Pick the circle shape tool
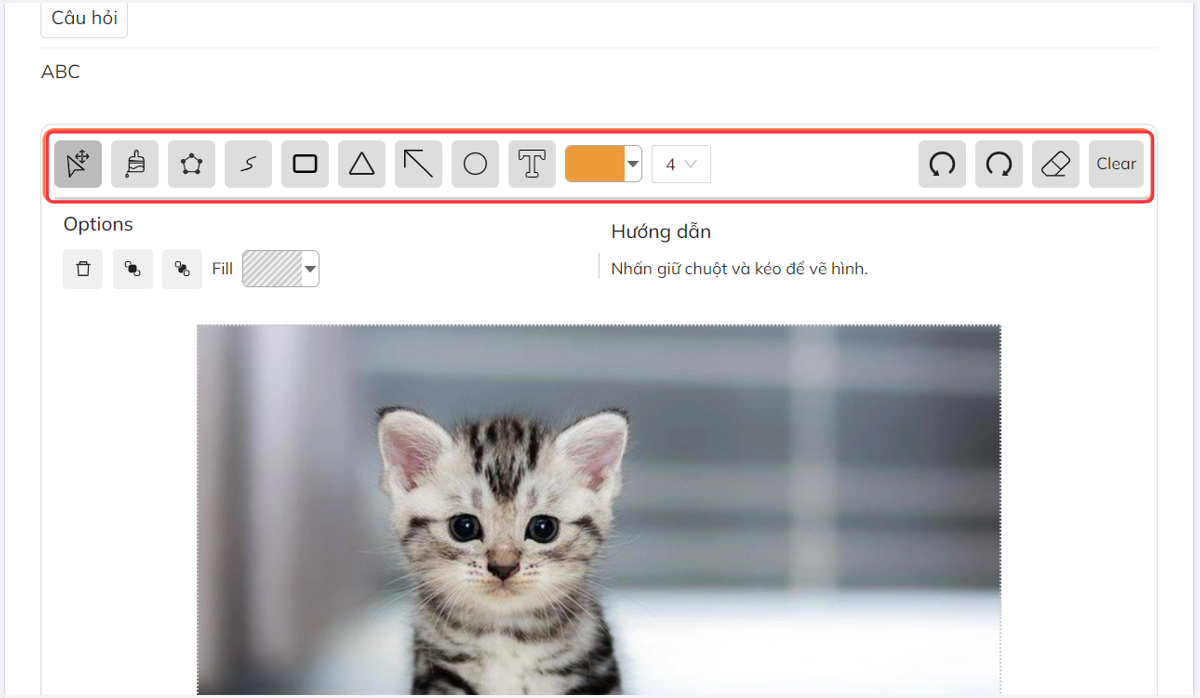The height and width of the screenshot is (698, 1200). pyautogui.click(x=475, y=164)
